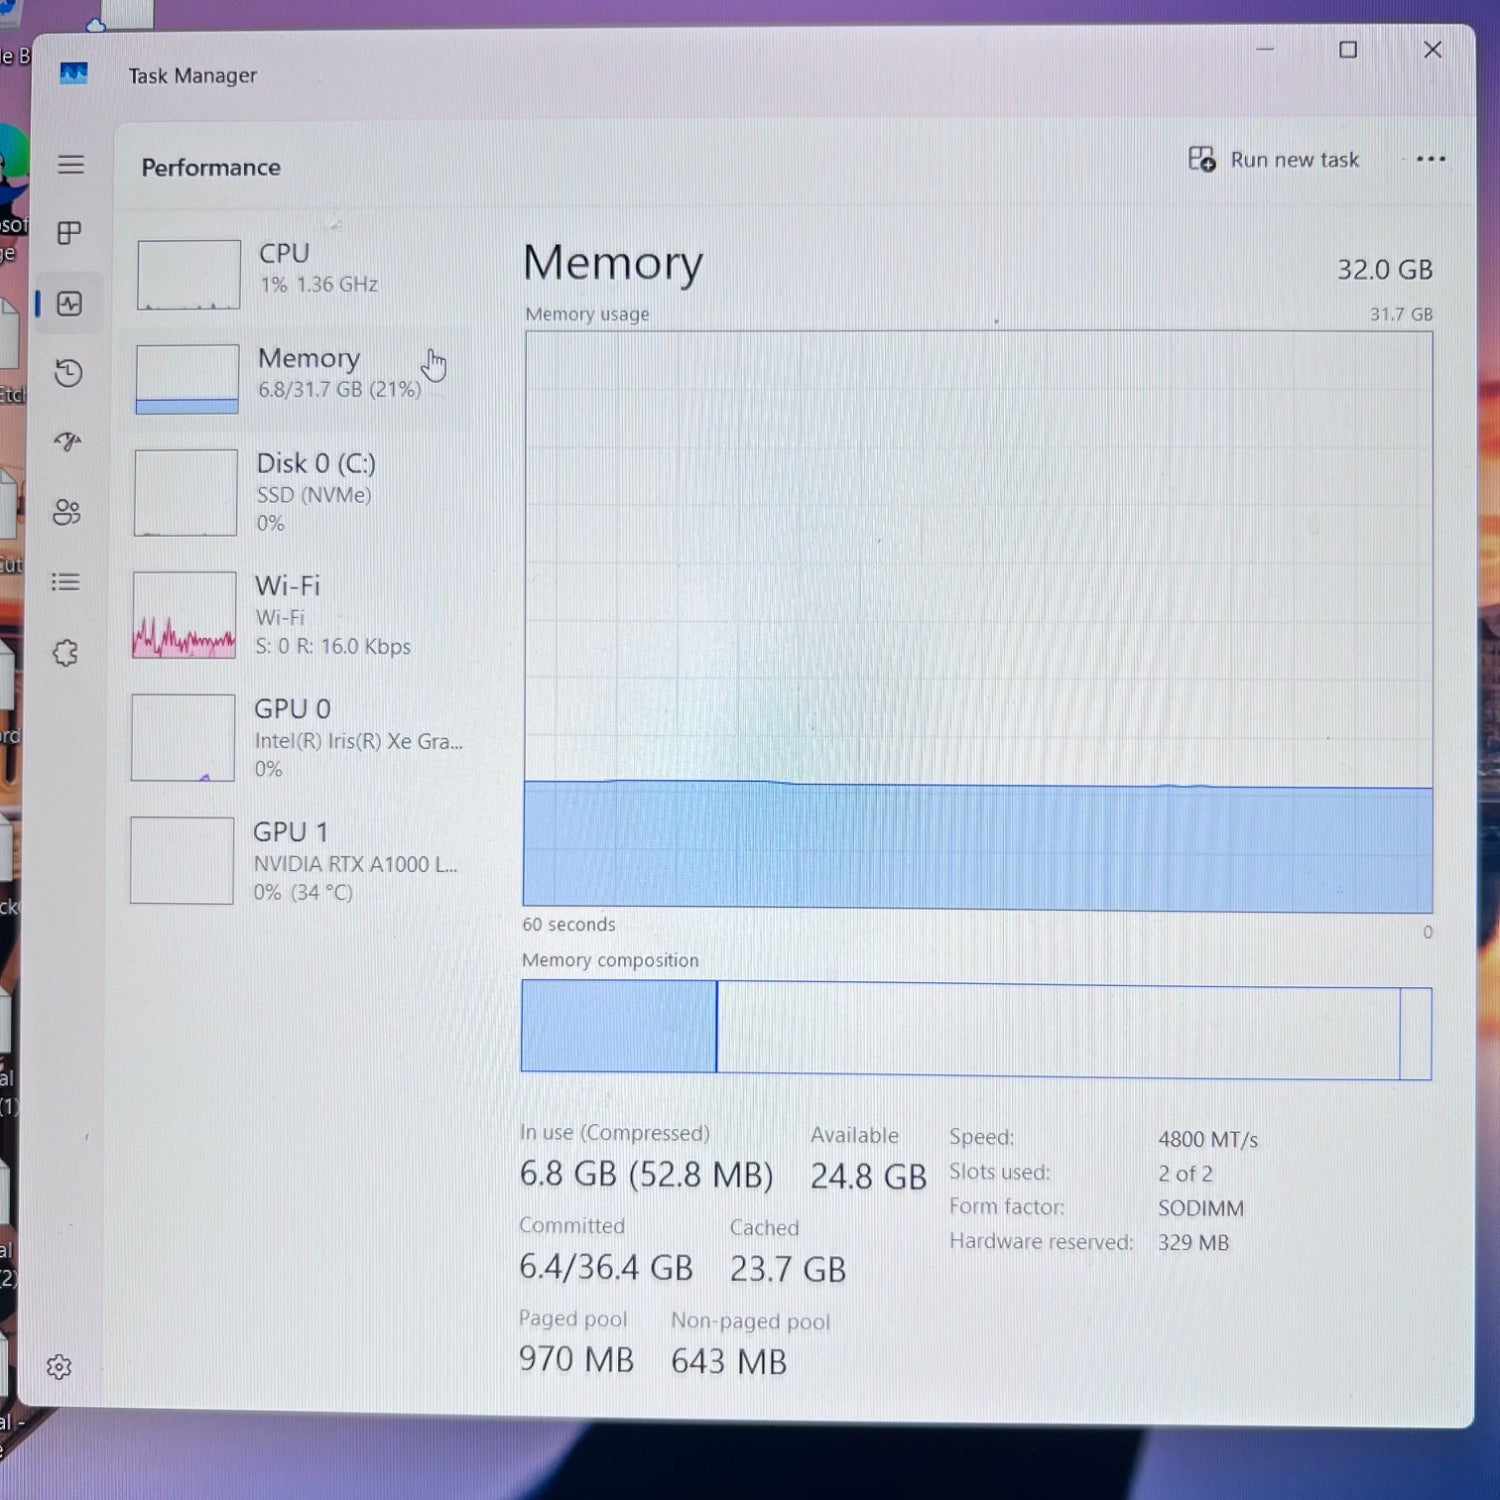This screenshot has height=1500, width=1500.
Task: Open the hamburger navigation menu
Action: [x=70, y=165]
